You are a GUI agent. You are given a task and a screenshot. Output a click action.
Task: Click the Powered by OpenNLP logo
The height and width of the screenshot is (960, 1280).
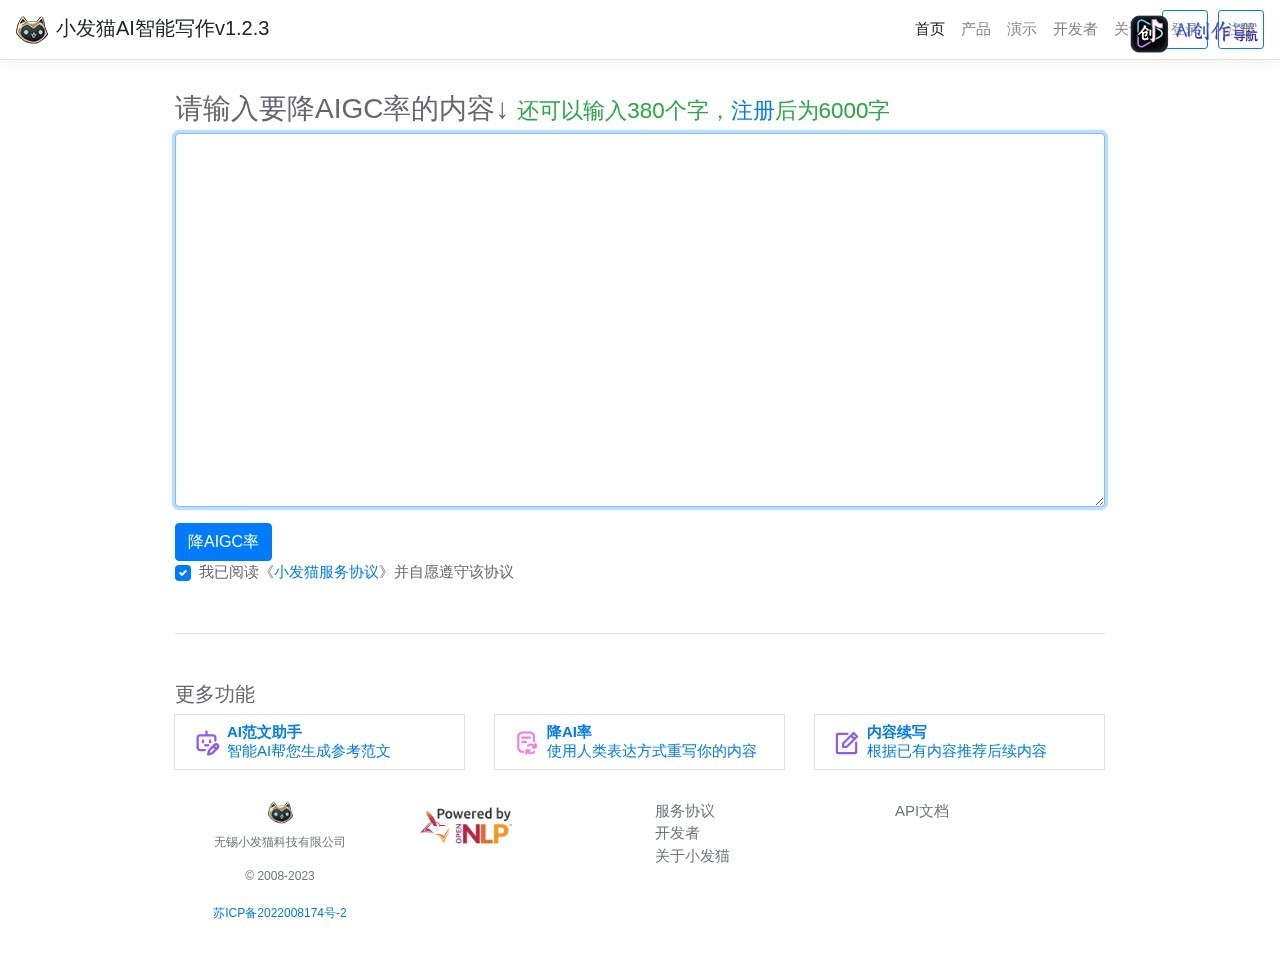point(466,826)
